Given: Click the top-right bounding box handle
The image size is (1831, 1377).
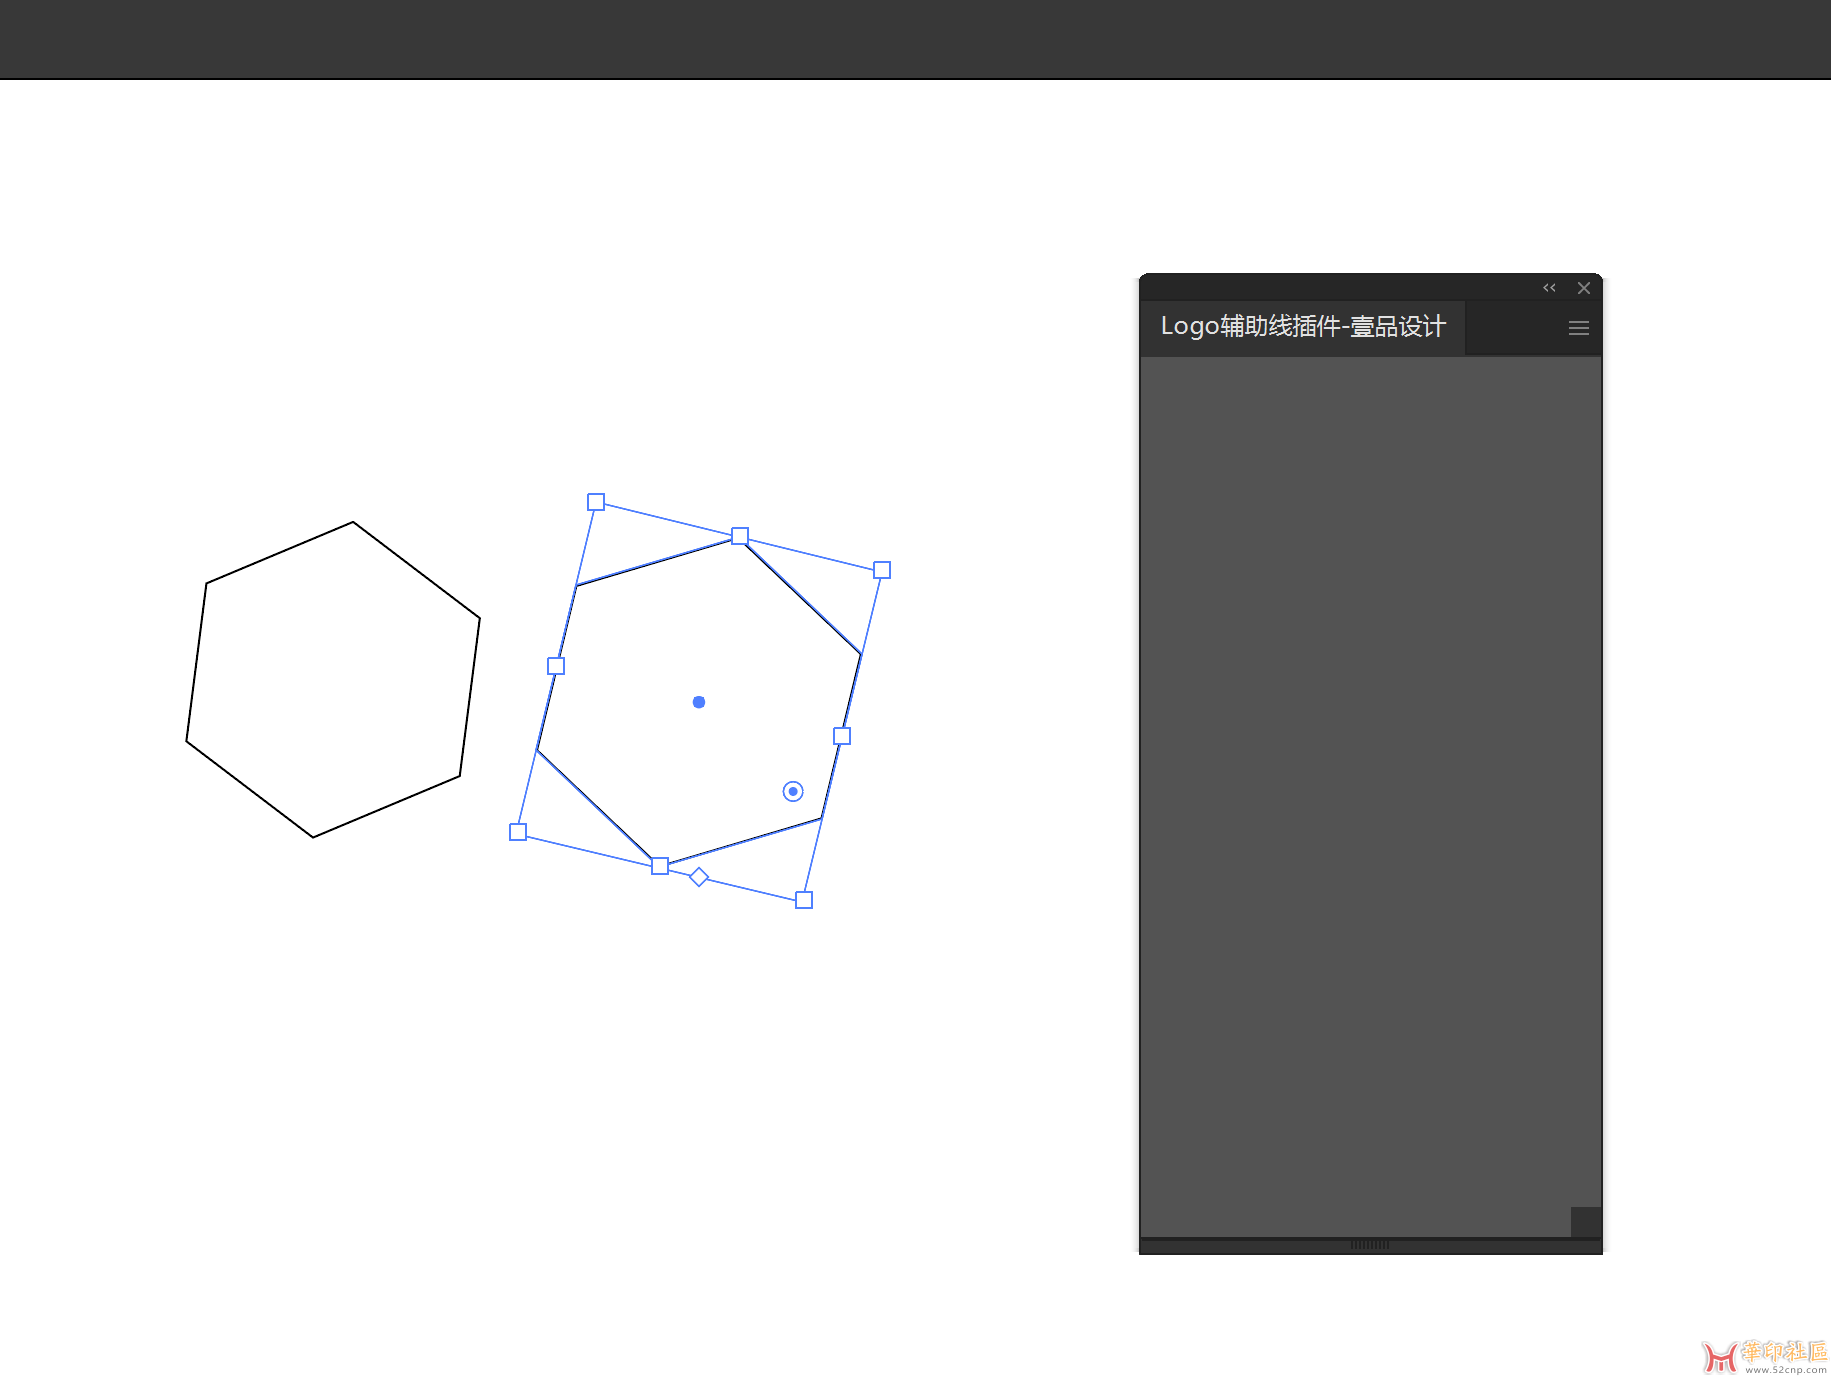Looking at the screenshot, I should pyautogui.click(x=882, y=570).
